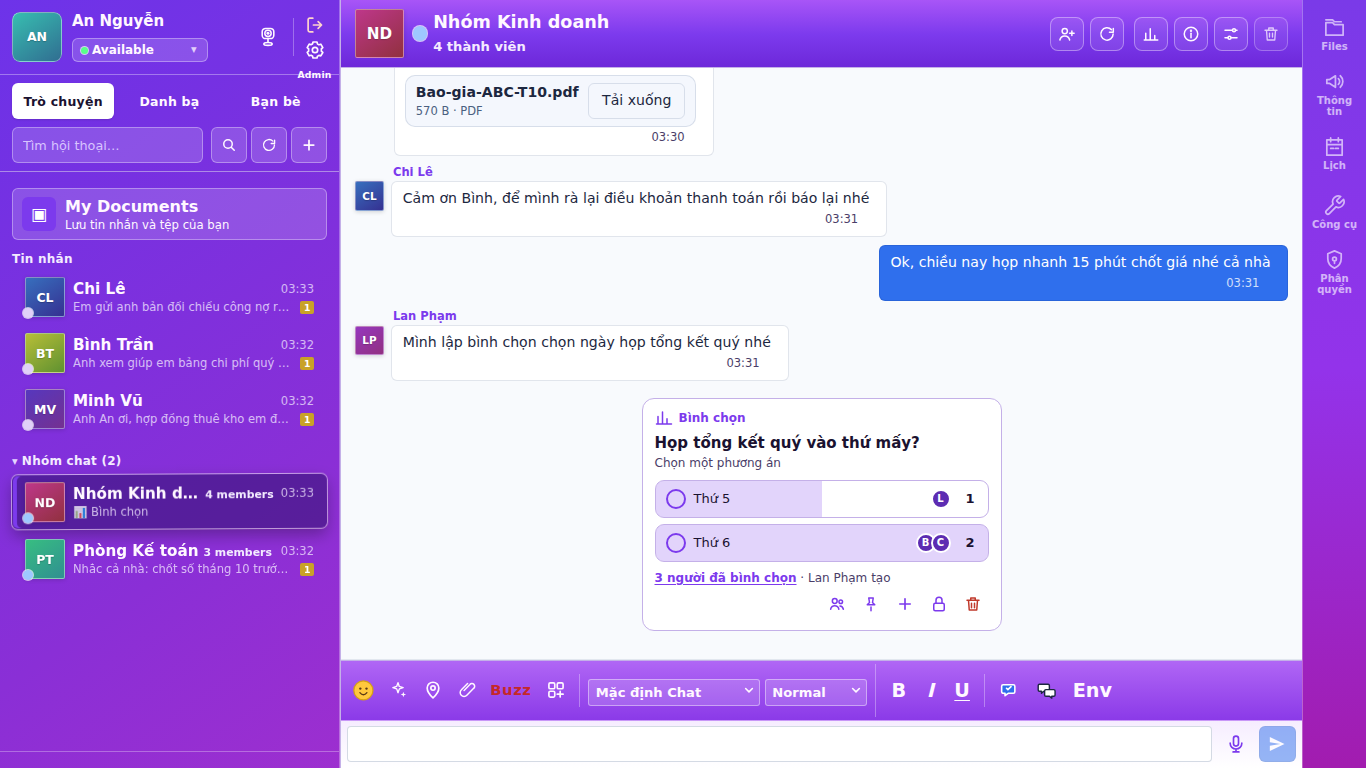
Task: Pin the poll message
Action: click(871, 604)
